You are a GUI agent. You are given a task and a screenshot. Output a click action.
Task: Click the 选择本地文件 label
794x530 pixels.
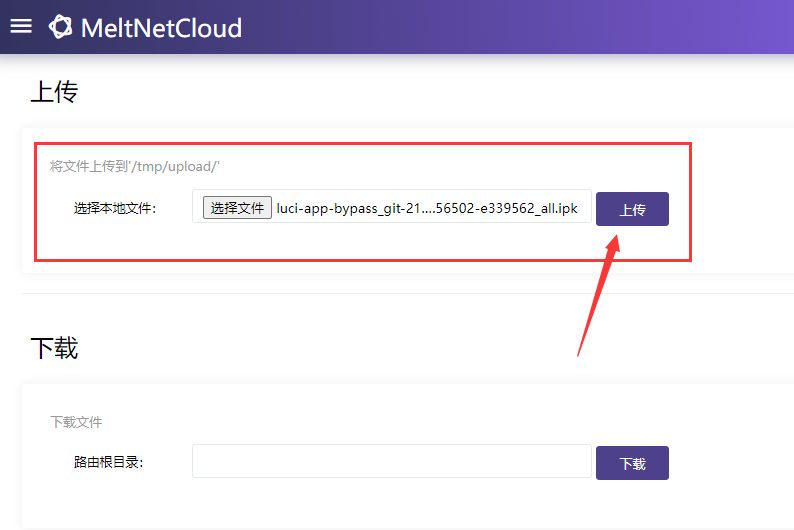point(115,208)
